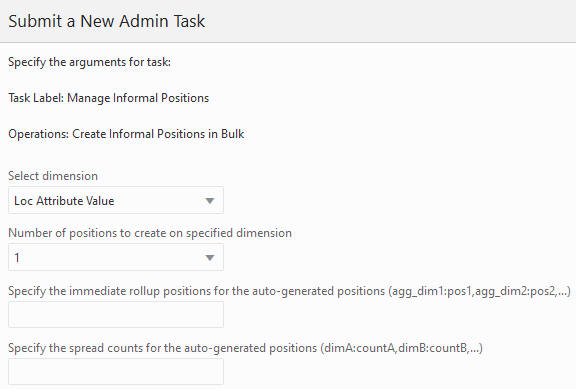
Task: Open the Select dimension dropdown arrow
Action: click(210, 201)
